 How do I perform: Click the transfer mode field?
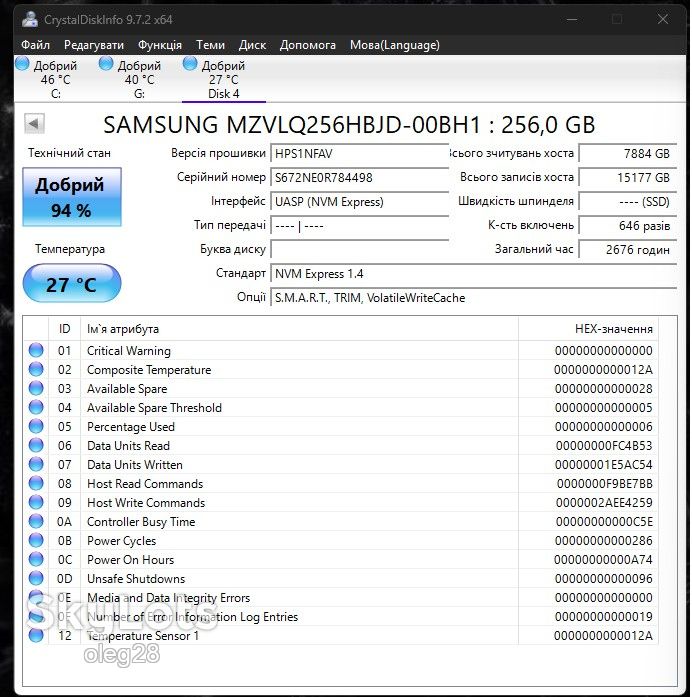point(360,226)
